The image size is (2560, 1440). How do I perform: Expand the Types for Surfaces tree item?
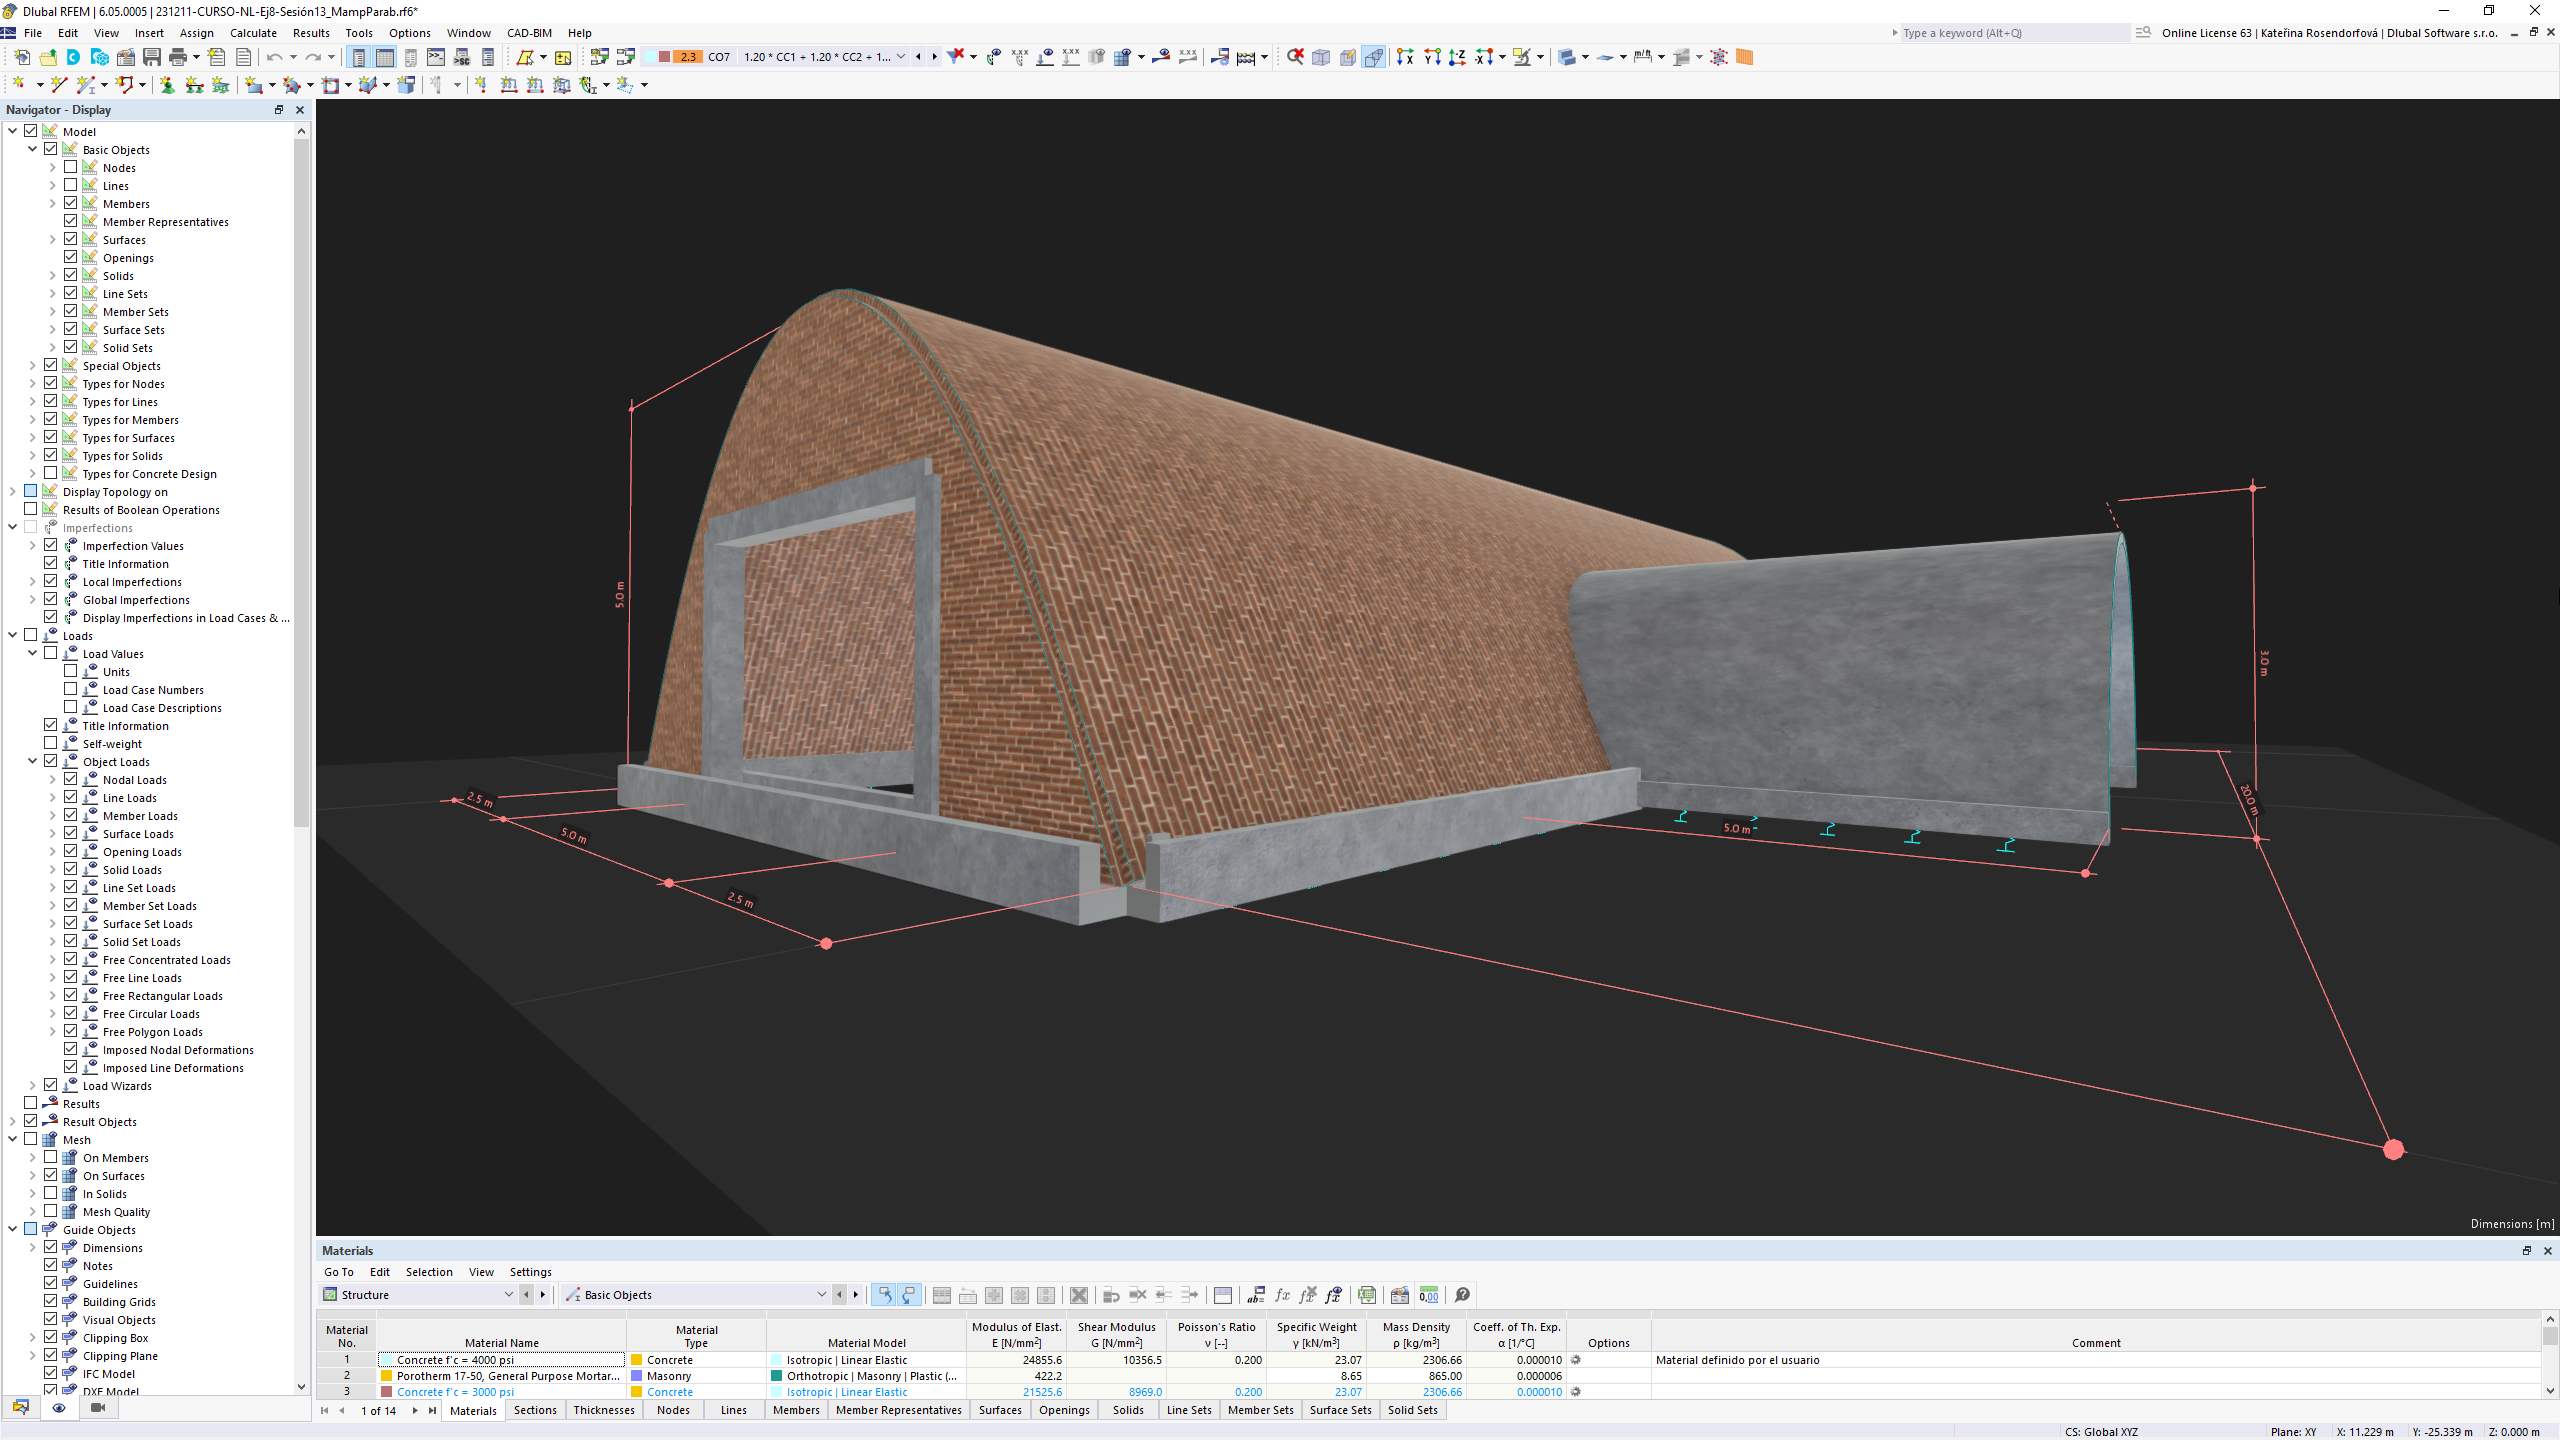(30, 438)
